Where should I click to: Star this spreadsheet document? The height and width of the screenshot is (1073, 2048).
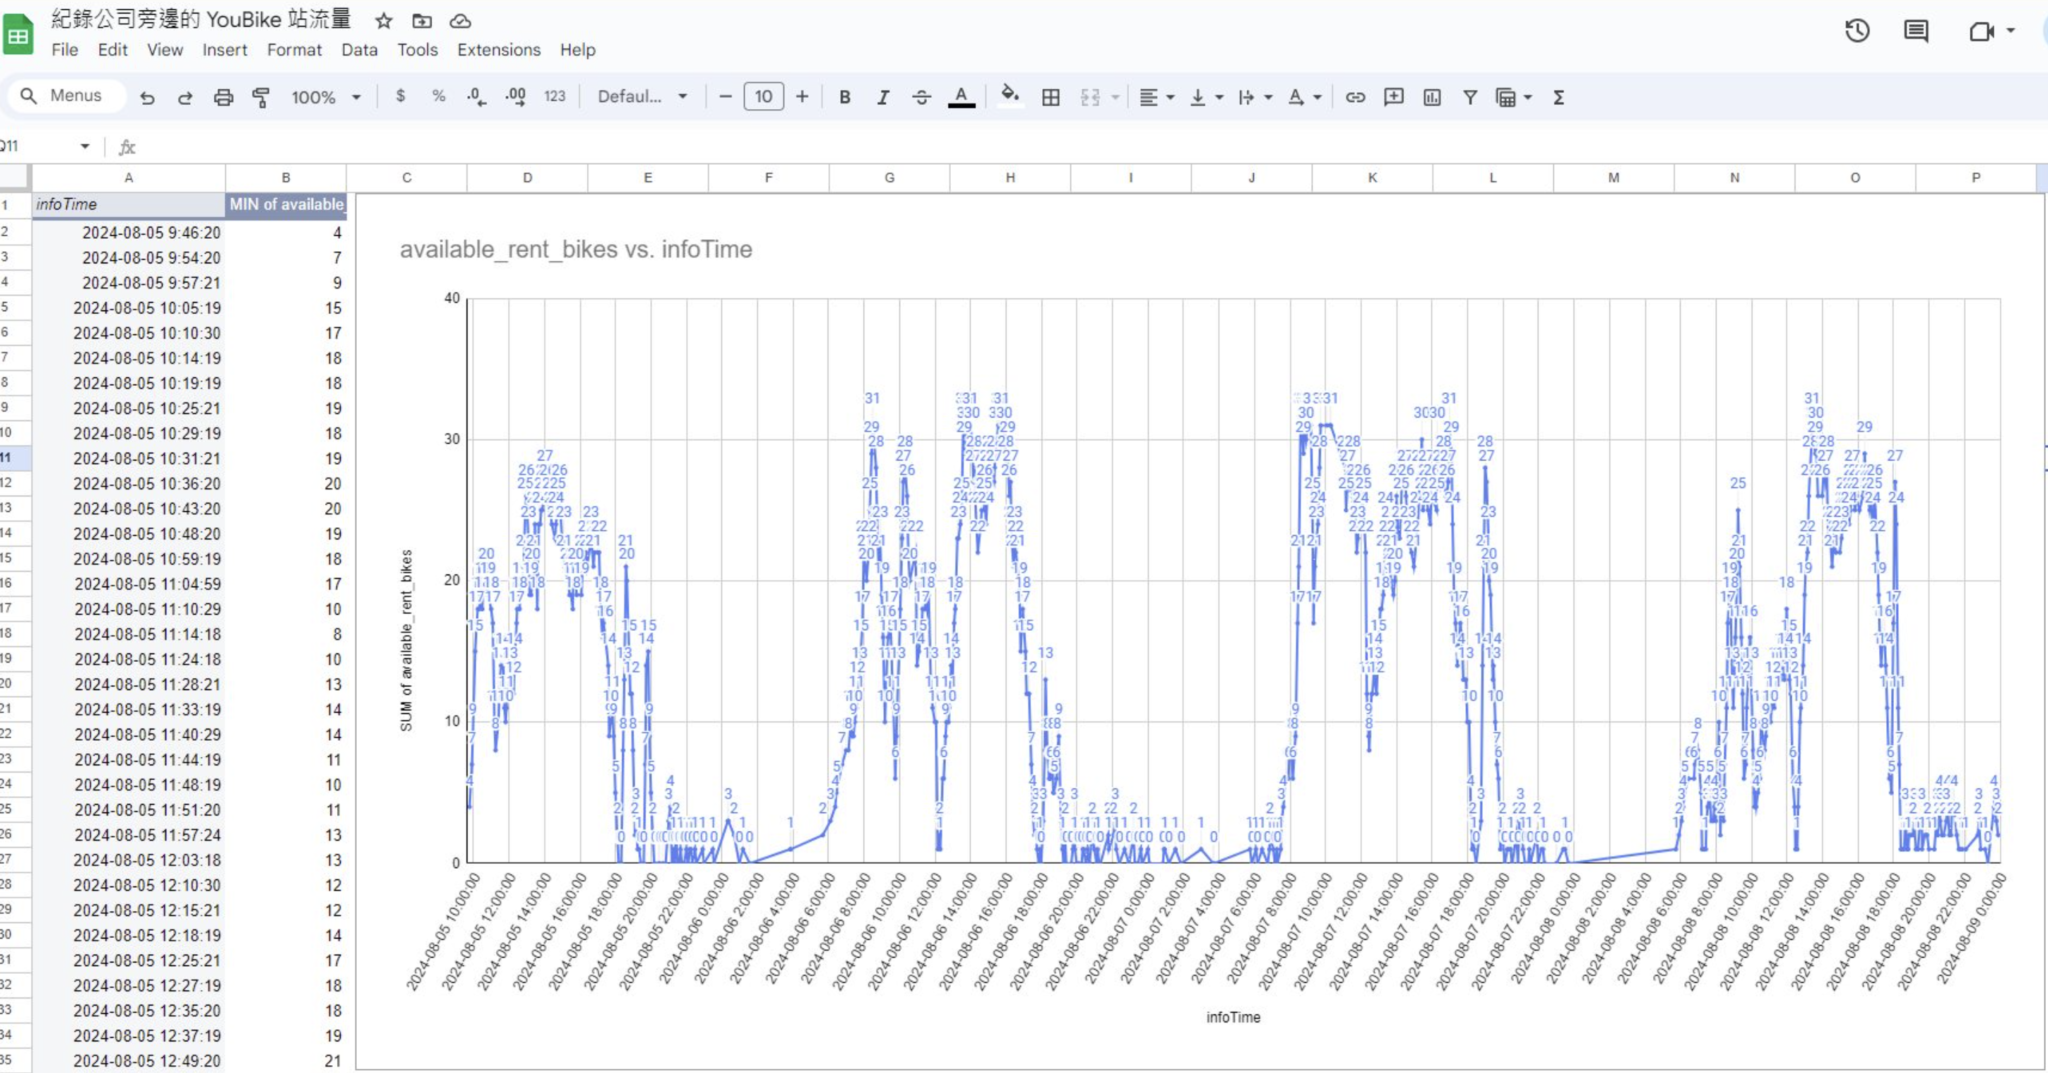[x=383, y=20]
